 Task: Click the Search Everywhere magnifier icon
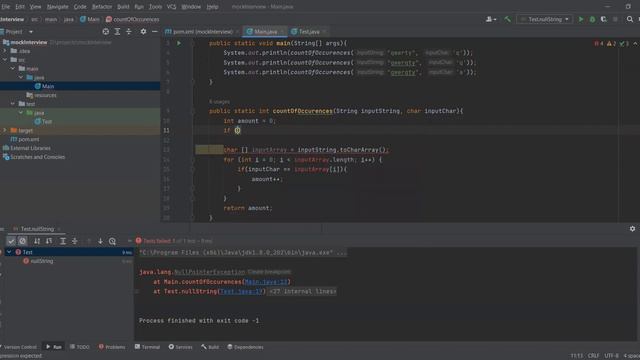tap(630, 19)
